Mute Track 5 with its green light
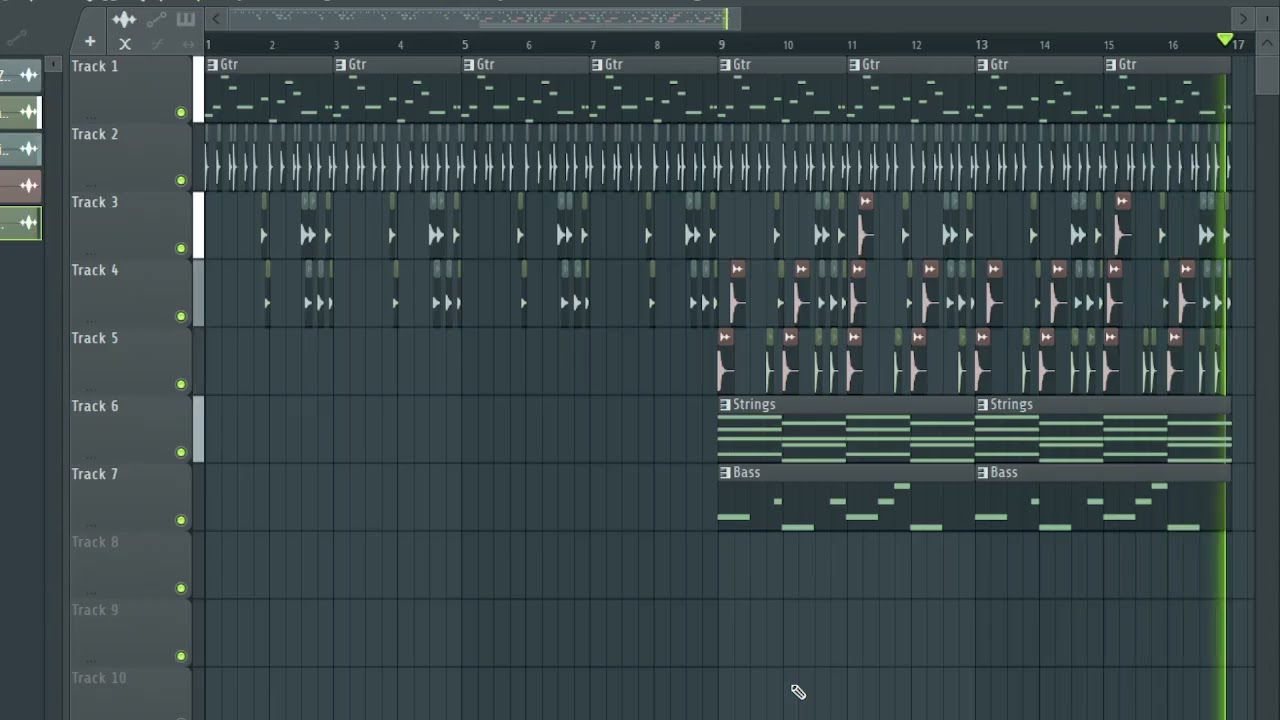This screenshot has width=1280, height=720. 181,384
